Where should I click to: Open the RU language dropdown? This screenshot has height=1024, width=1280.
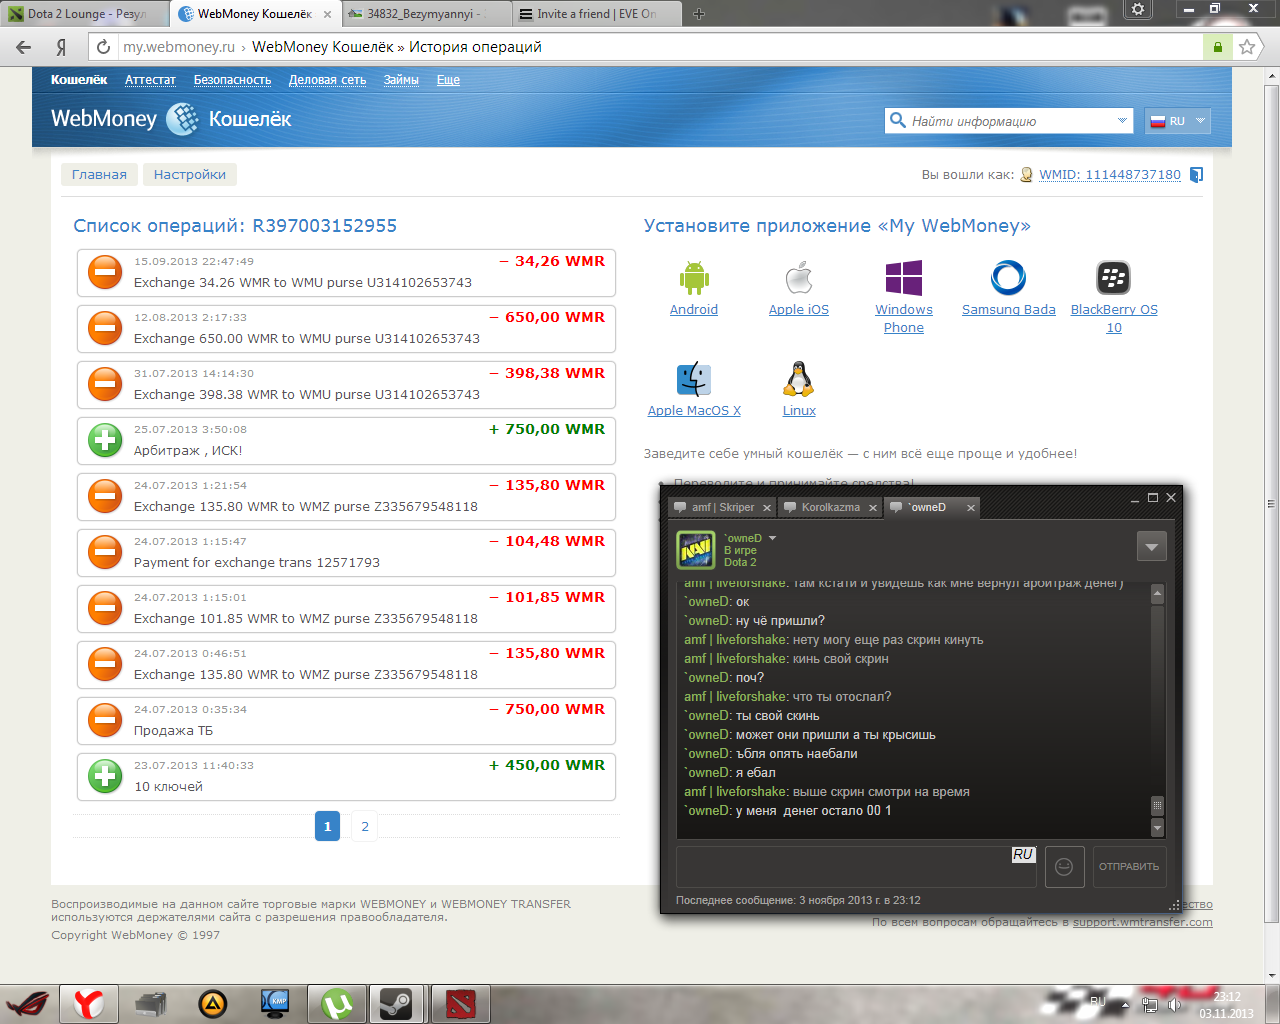pyautogui.click(x=1178, y=121)
